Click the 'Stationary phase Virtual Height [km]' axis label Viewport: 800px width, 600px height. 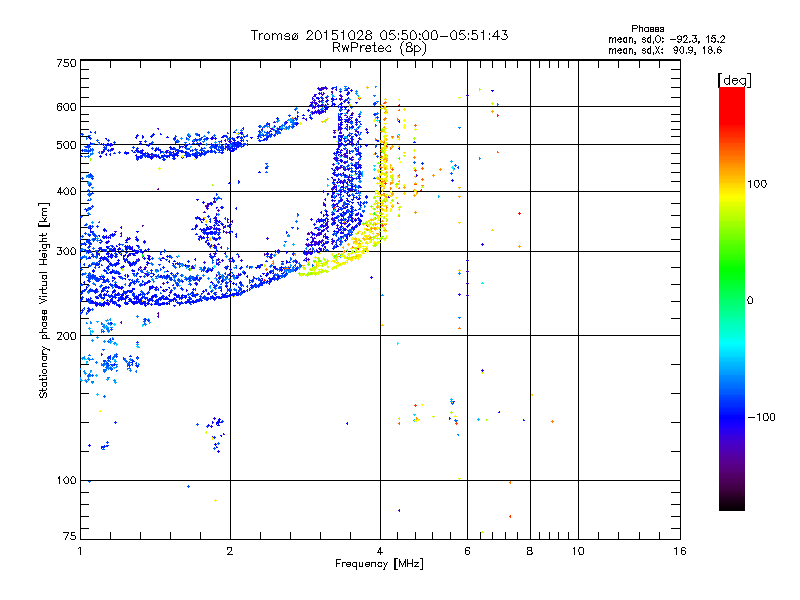tap(44, 300)
